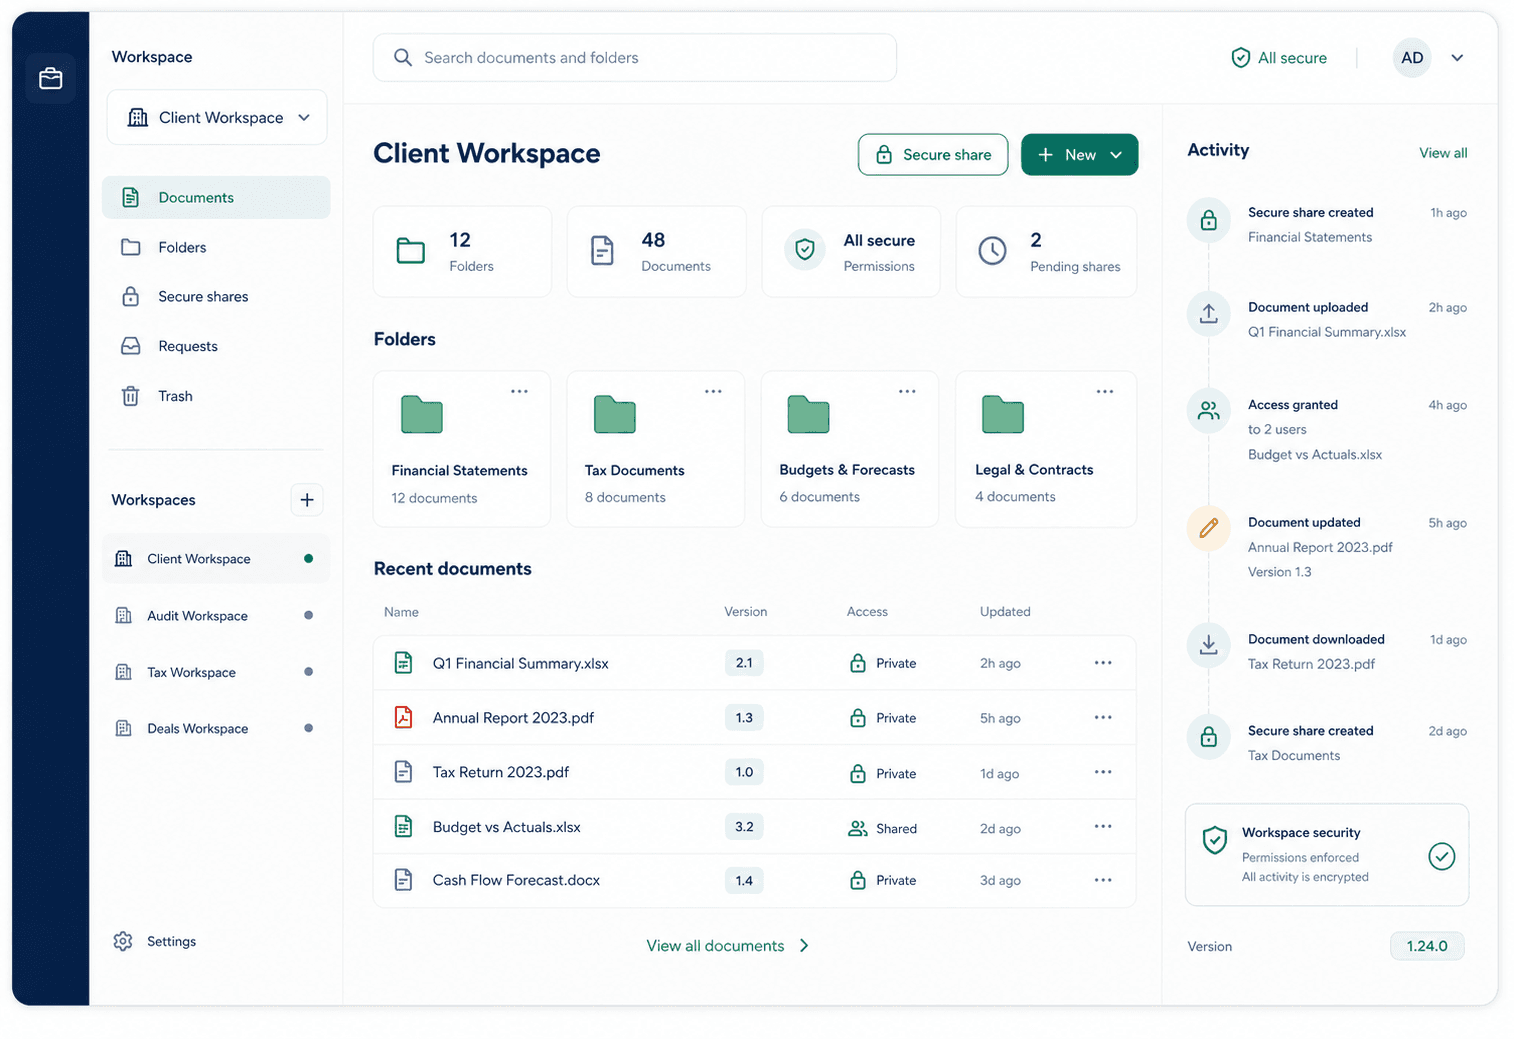The image size is (1514, 1039).
Task: Click the briefcase icon in the dark rail
Action: click(51, 78)
